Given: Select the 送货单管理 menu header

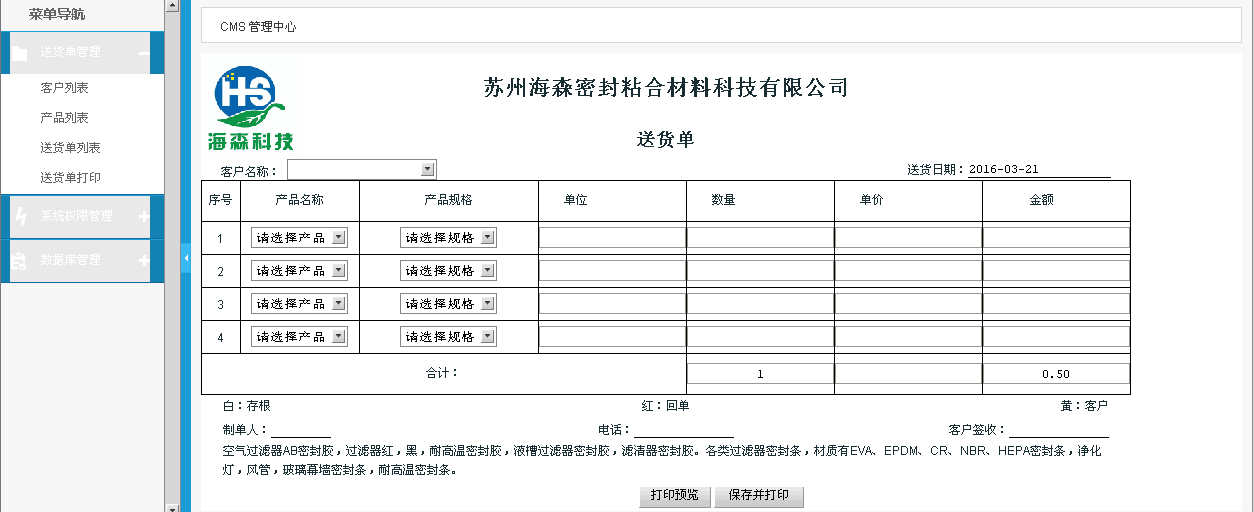Looking at the screenshot, I should (x=82, y=53).
